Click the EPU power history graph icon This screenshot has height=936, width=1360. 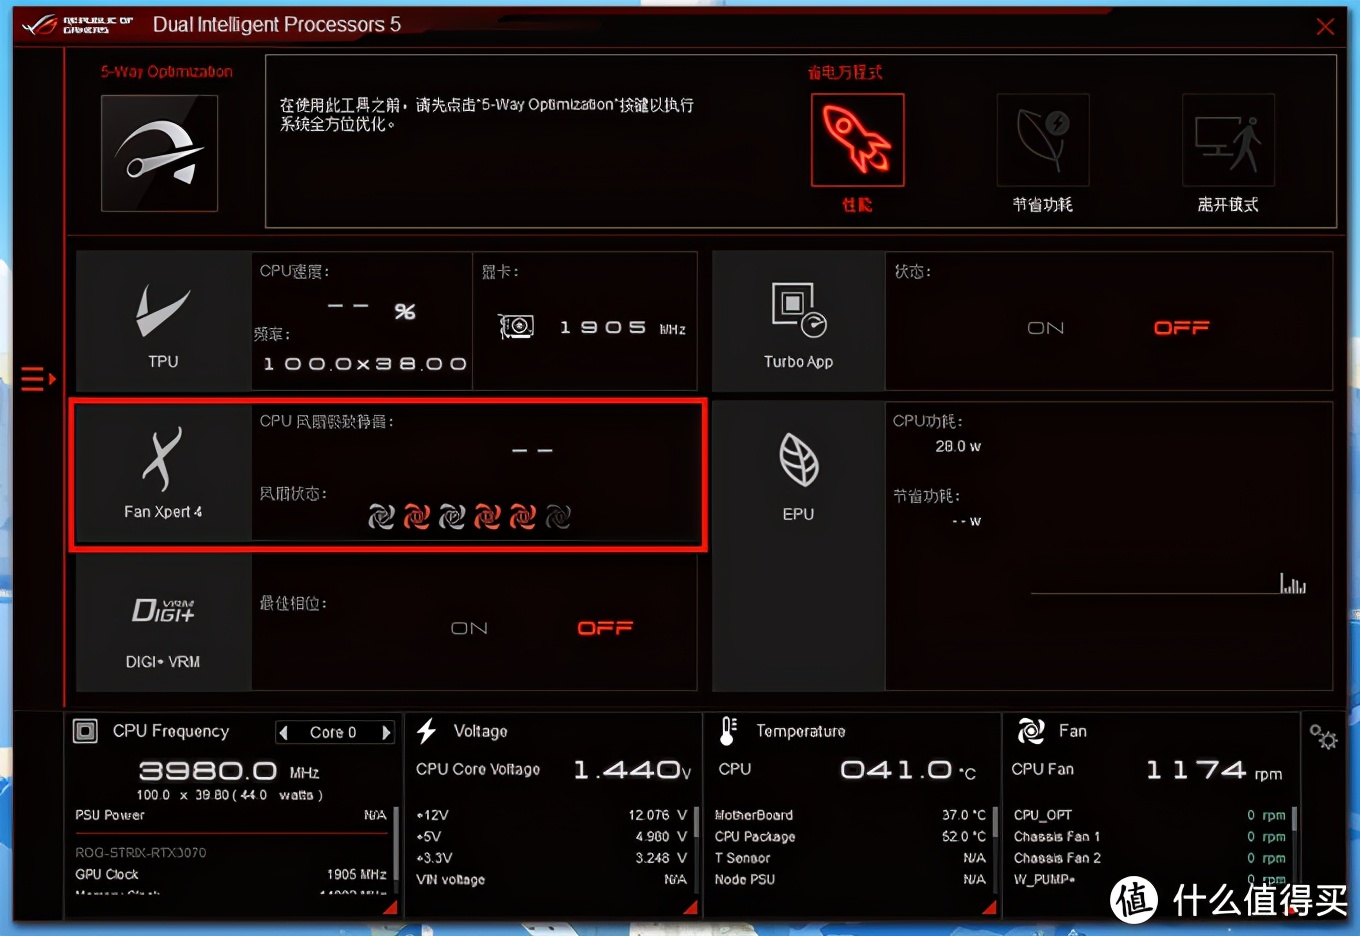tap(1293, 583)
